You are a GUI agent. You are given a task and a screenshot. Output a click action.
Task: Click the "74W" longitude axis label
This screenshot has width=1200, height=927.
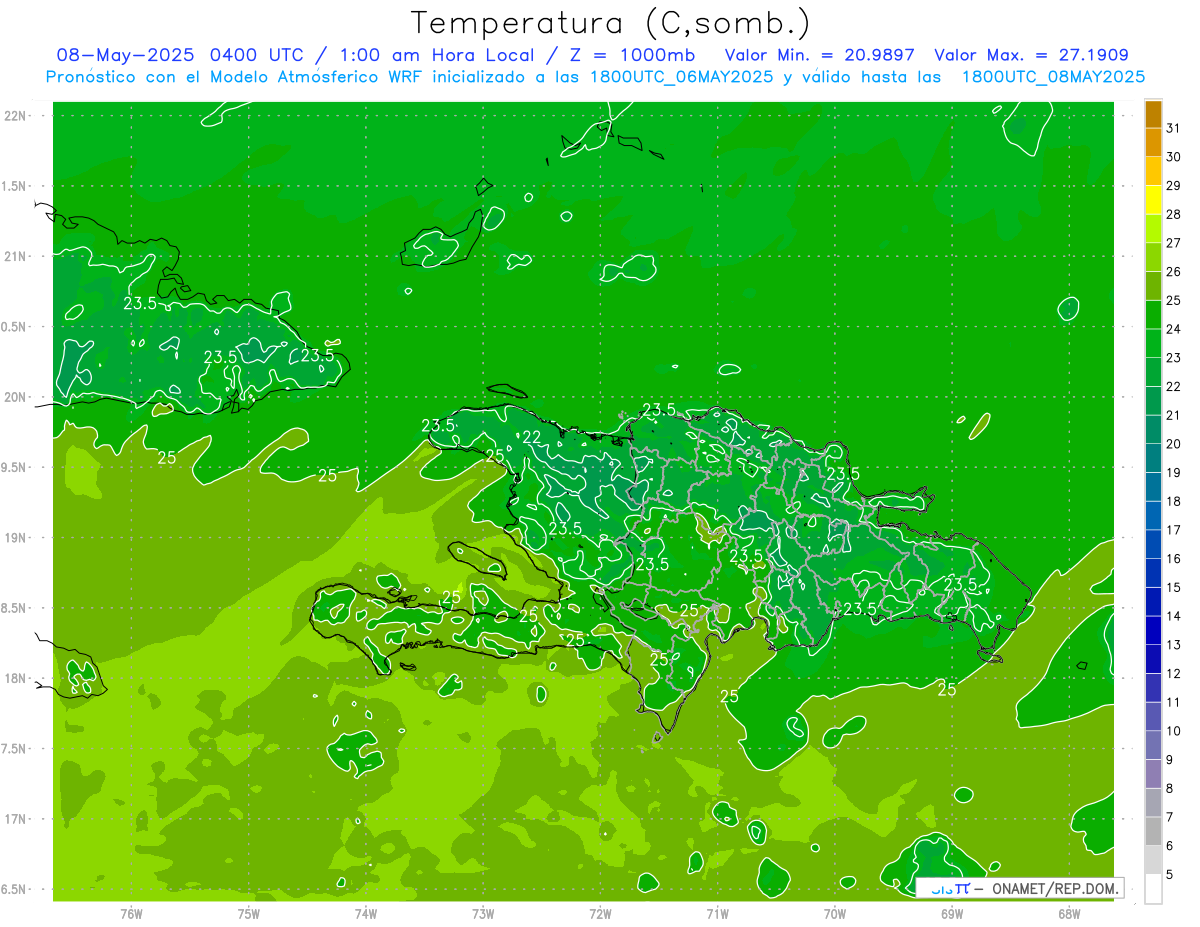366,913
